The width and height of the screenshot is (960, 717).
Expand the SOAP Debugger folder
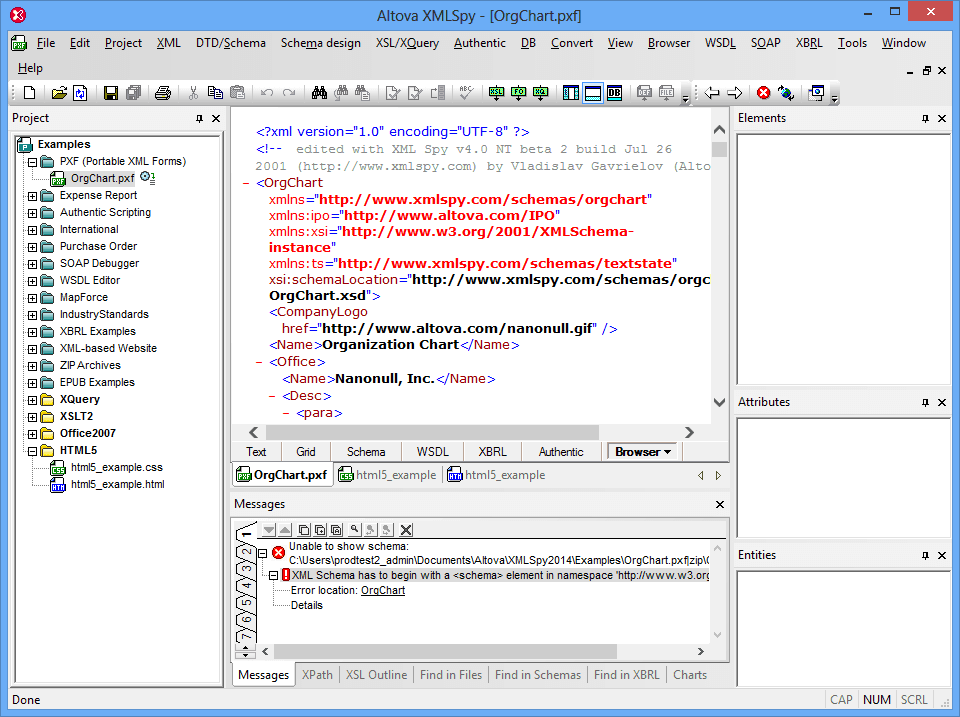click(x=32, y=264)
